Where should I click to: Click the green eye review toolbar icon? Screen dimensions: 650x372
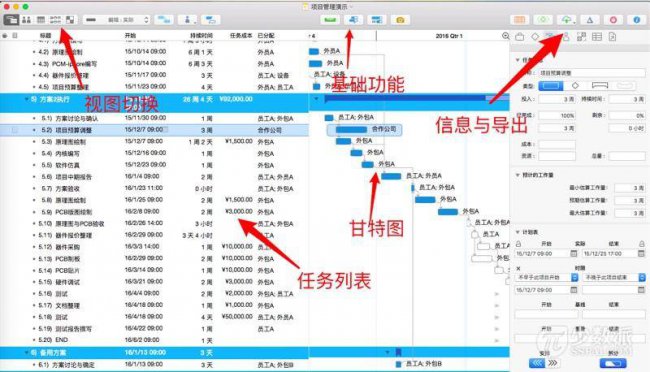543,19
